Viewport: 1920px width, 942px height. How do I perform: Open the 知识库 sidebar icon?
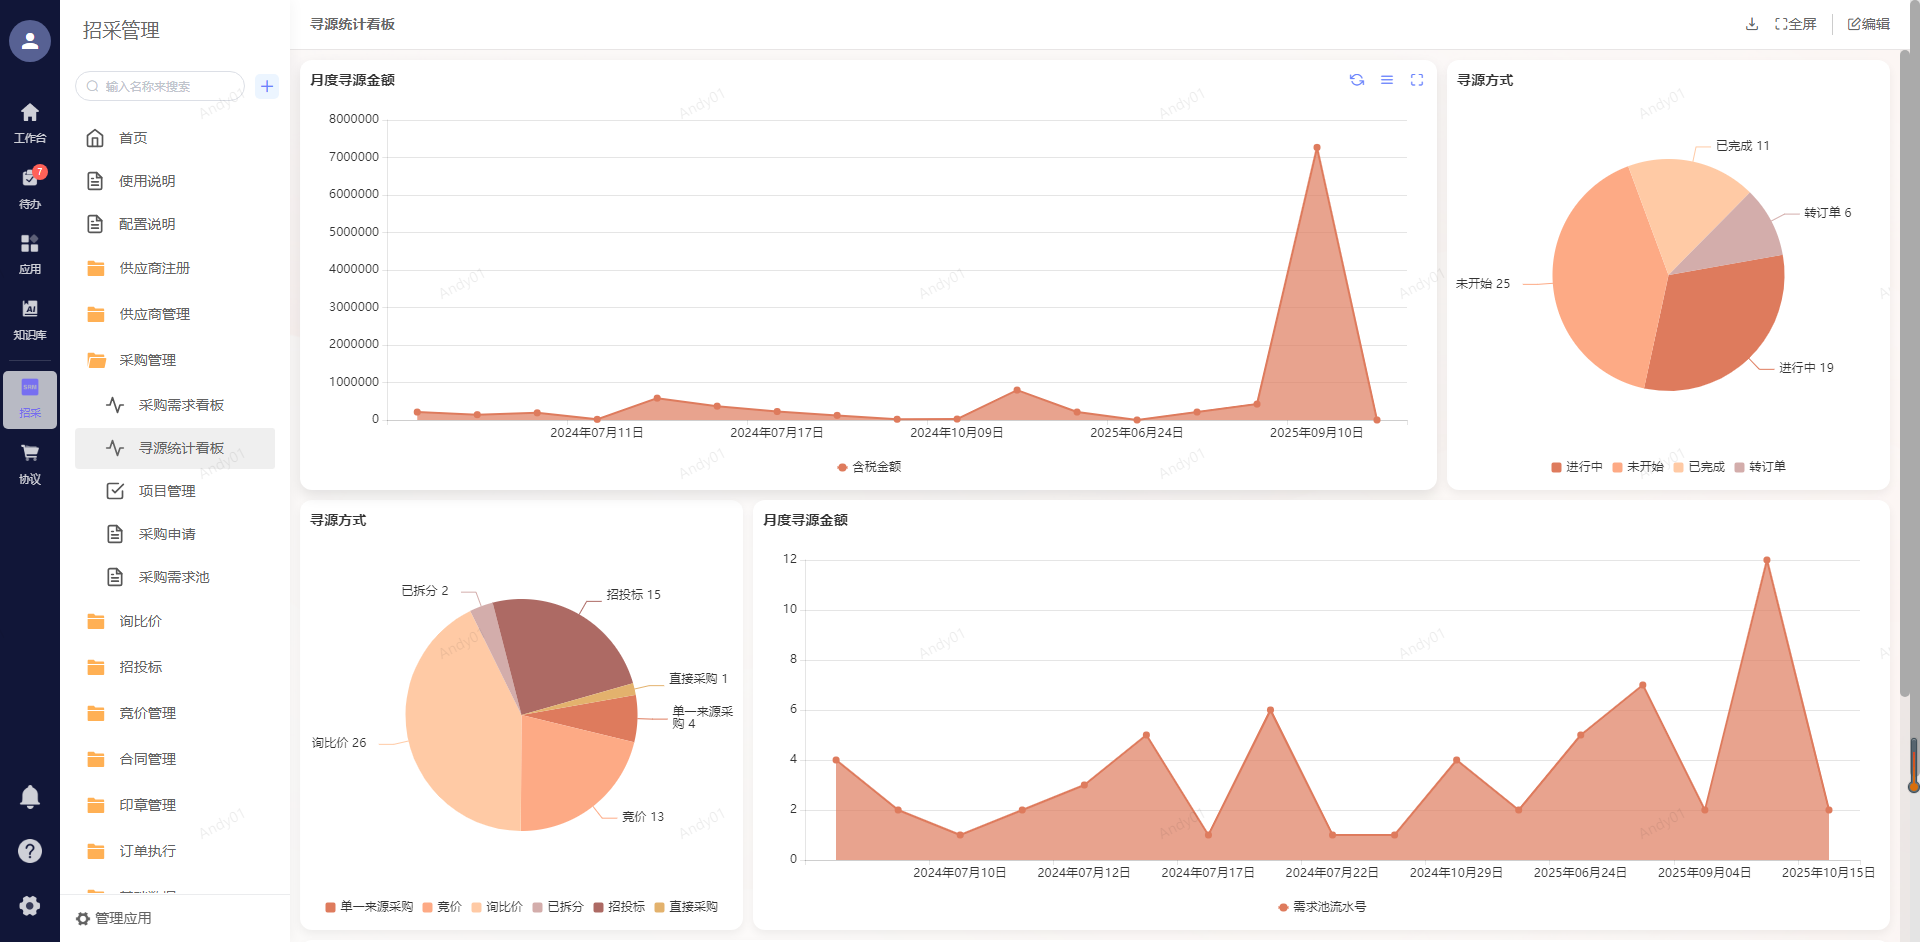30,318
